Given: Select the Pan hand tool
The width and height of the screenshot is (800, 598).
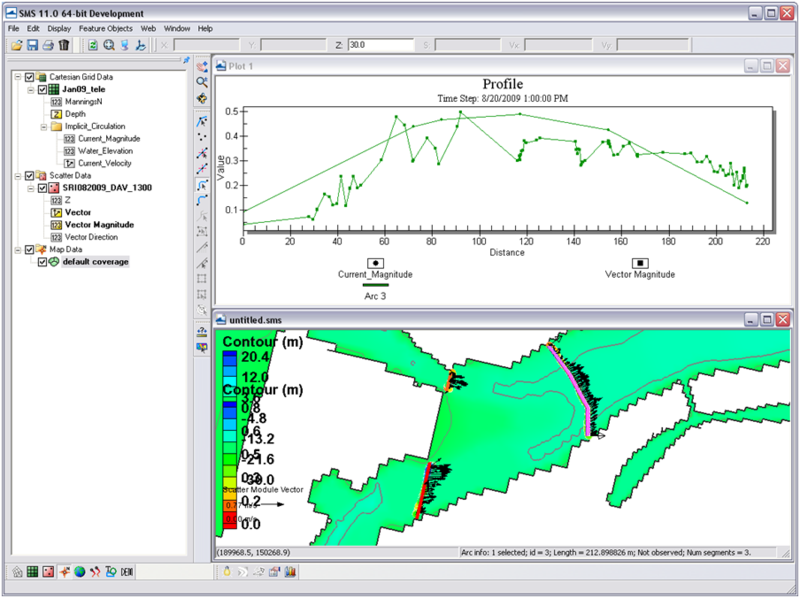Looking at the screenshot, I should pyautogui.click(x=202, y=66).
